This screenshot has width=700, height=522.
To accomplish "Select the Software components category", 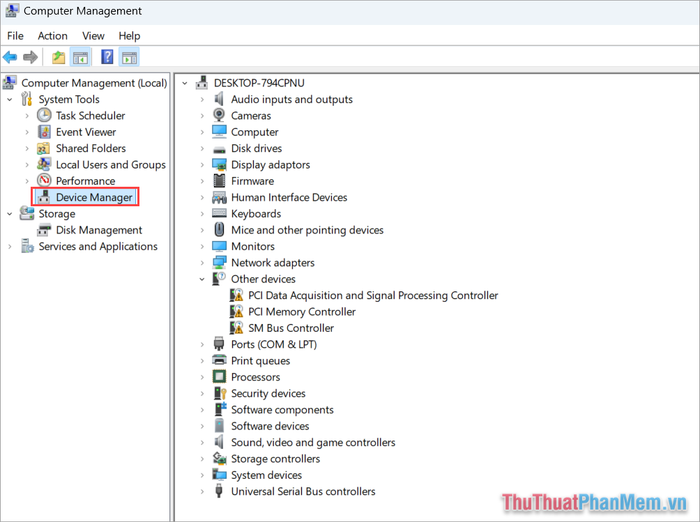I will (282, 409).
